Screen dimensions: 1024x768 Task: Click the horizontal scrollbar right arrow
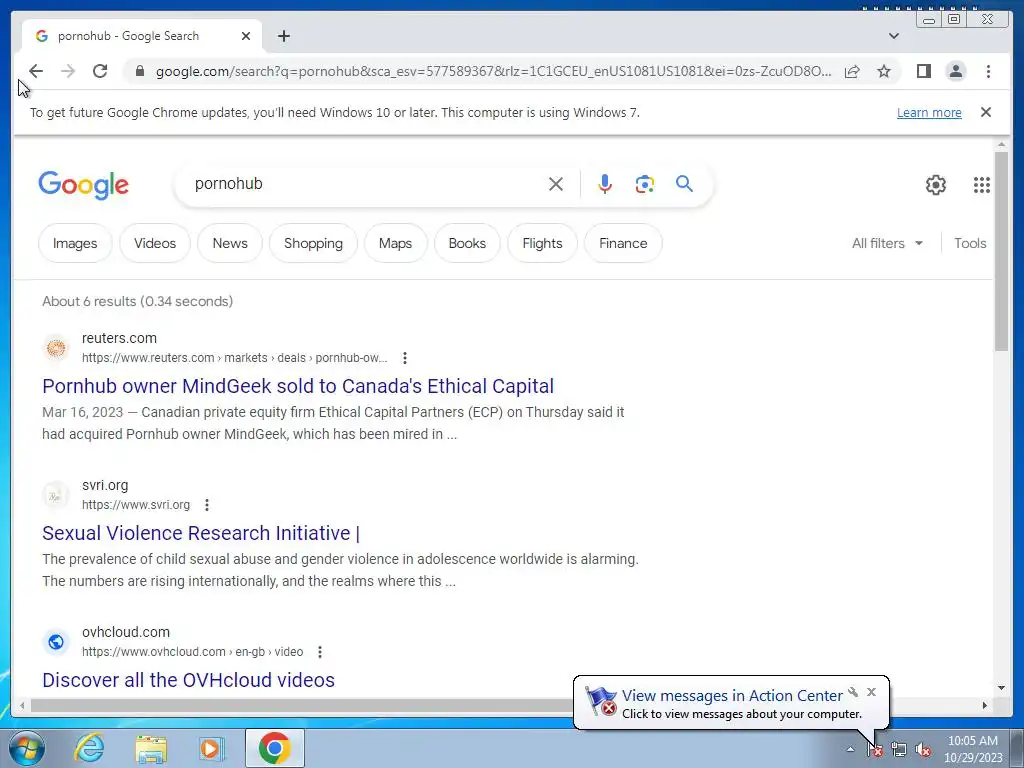(x=985, y=705)
